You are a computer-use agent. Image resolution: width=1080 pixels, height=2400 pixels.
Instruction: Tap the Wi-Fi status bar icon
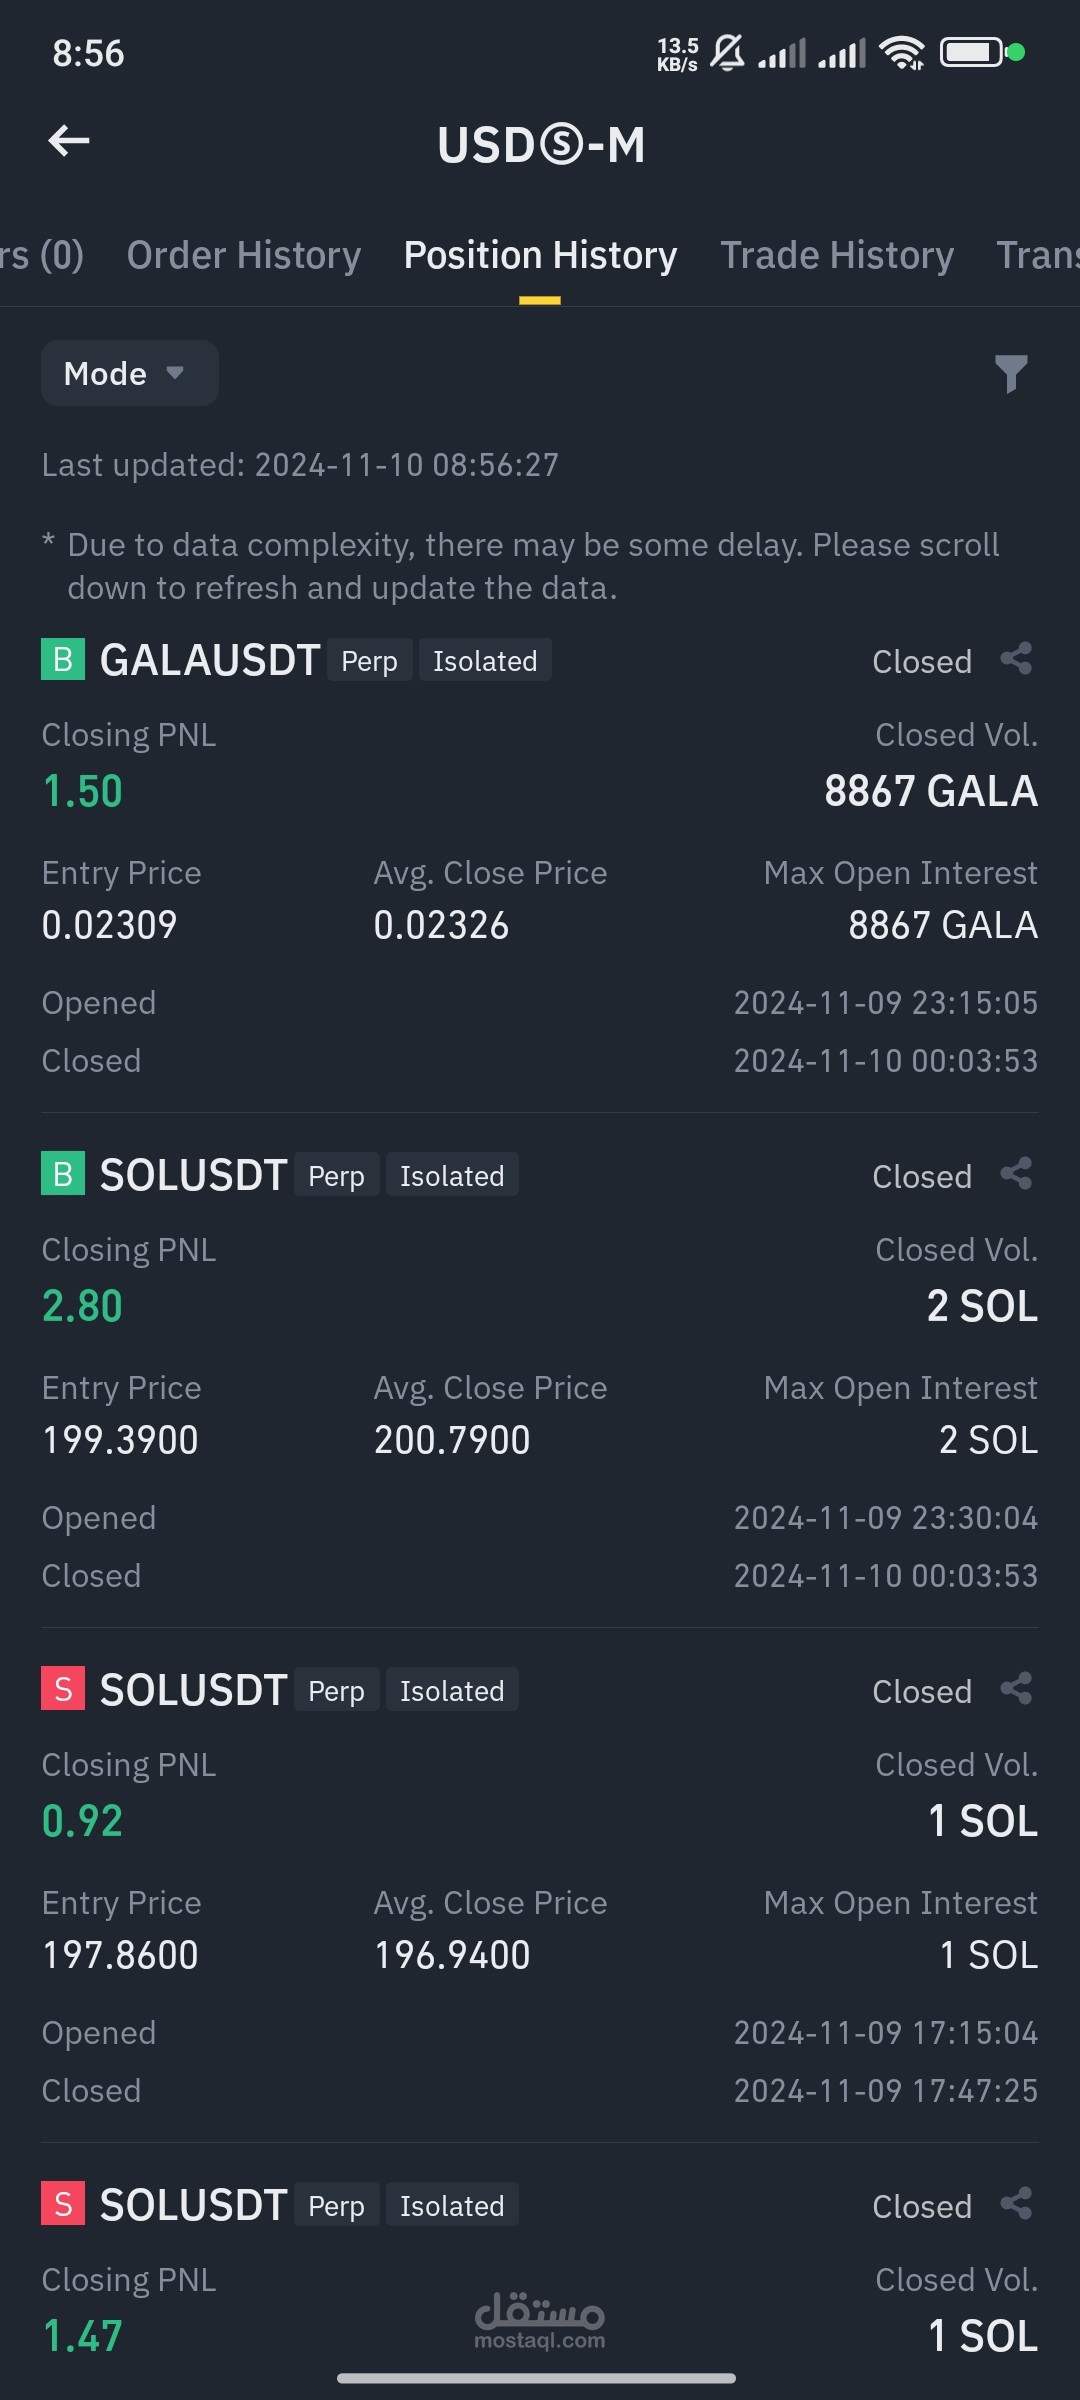(901, 53)
